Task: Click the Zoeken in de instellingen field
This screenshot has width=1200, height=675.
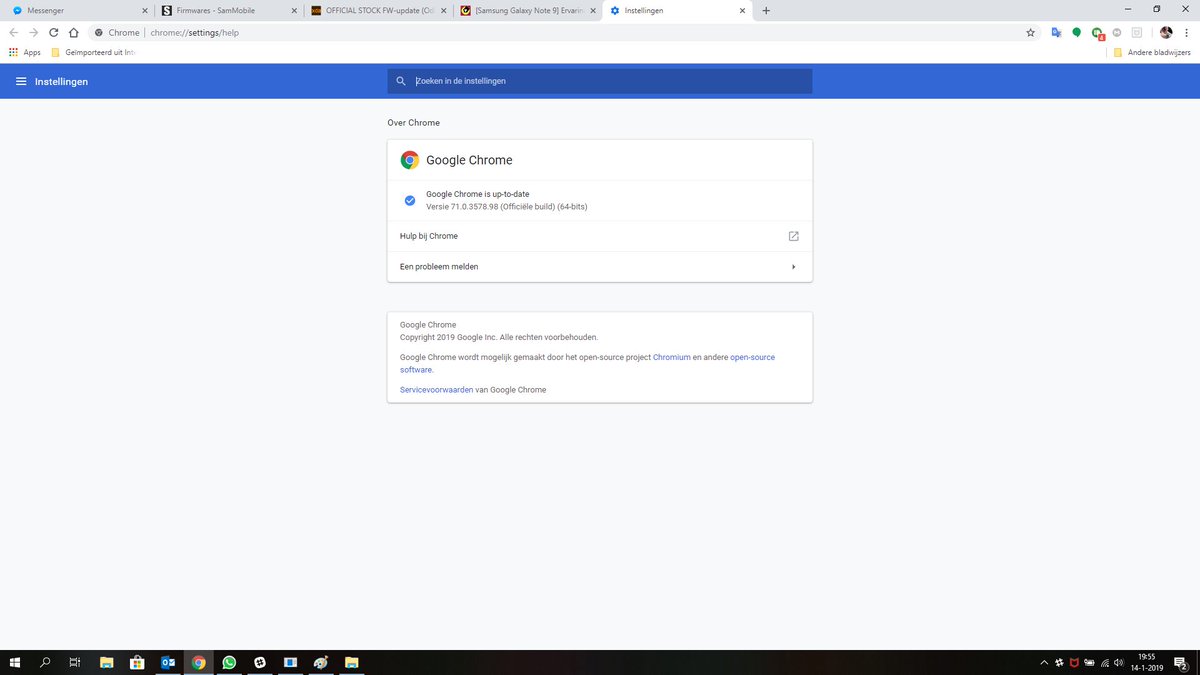Action: 600,81
